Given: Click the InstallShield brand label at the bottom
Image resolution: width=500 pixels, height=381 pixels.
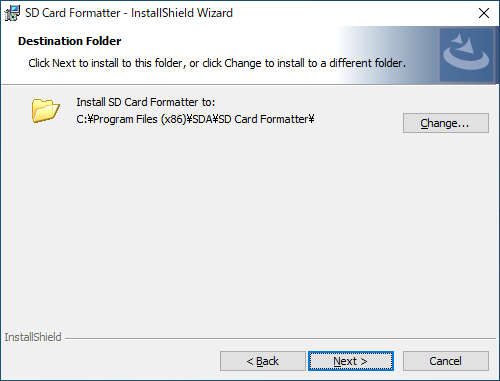Looking at the screenshot, I should (33, 337).
